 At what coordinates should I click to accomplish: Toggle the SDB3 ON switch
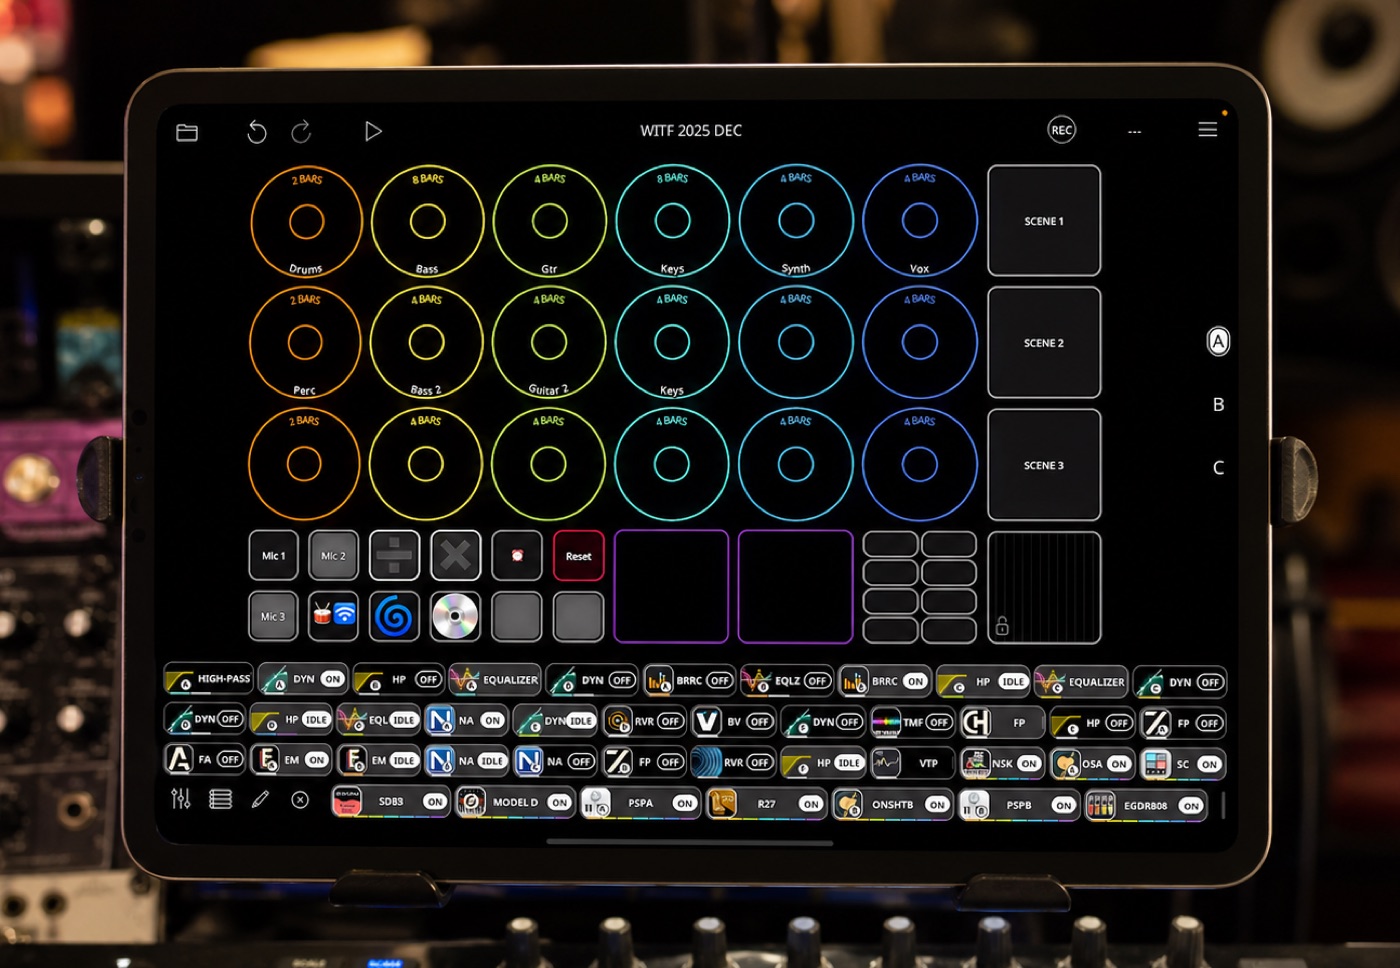point(434,802)
